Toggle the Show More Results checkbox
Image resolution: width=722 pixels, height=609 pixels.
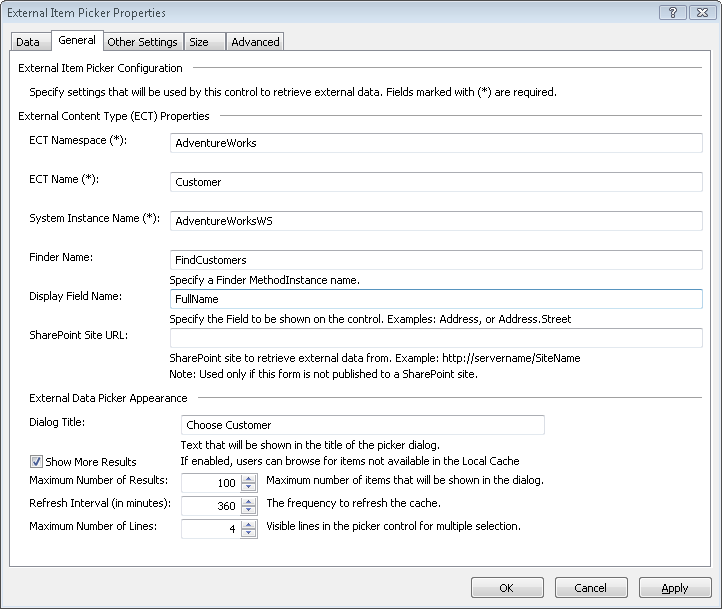point(36,461)
